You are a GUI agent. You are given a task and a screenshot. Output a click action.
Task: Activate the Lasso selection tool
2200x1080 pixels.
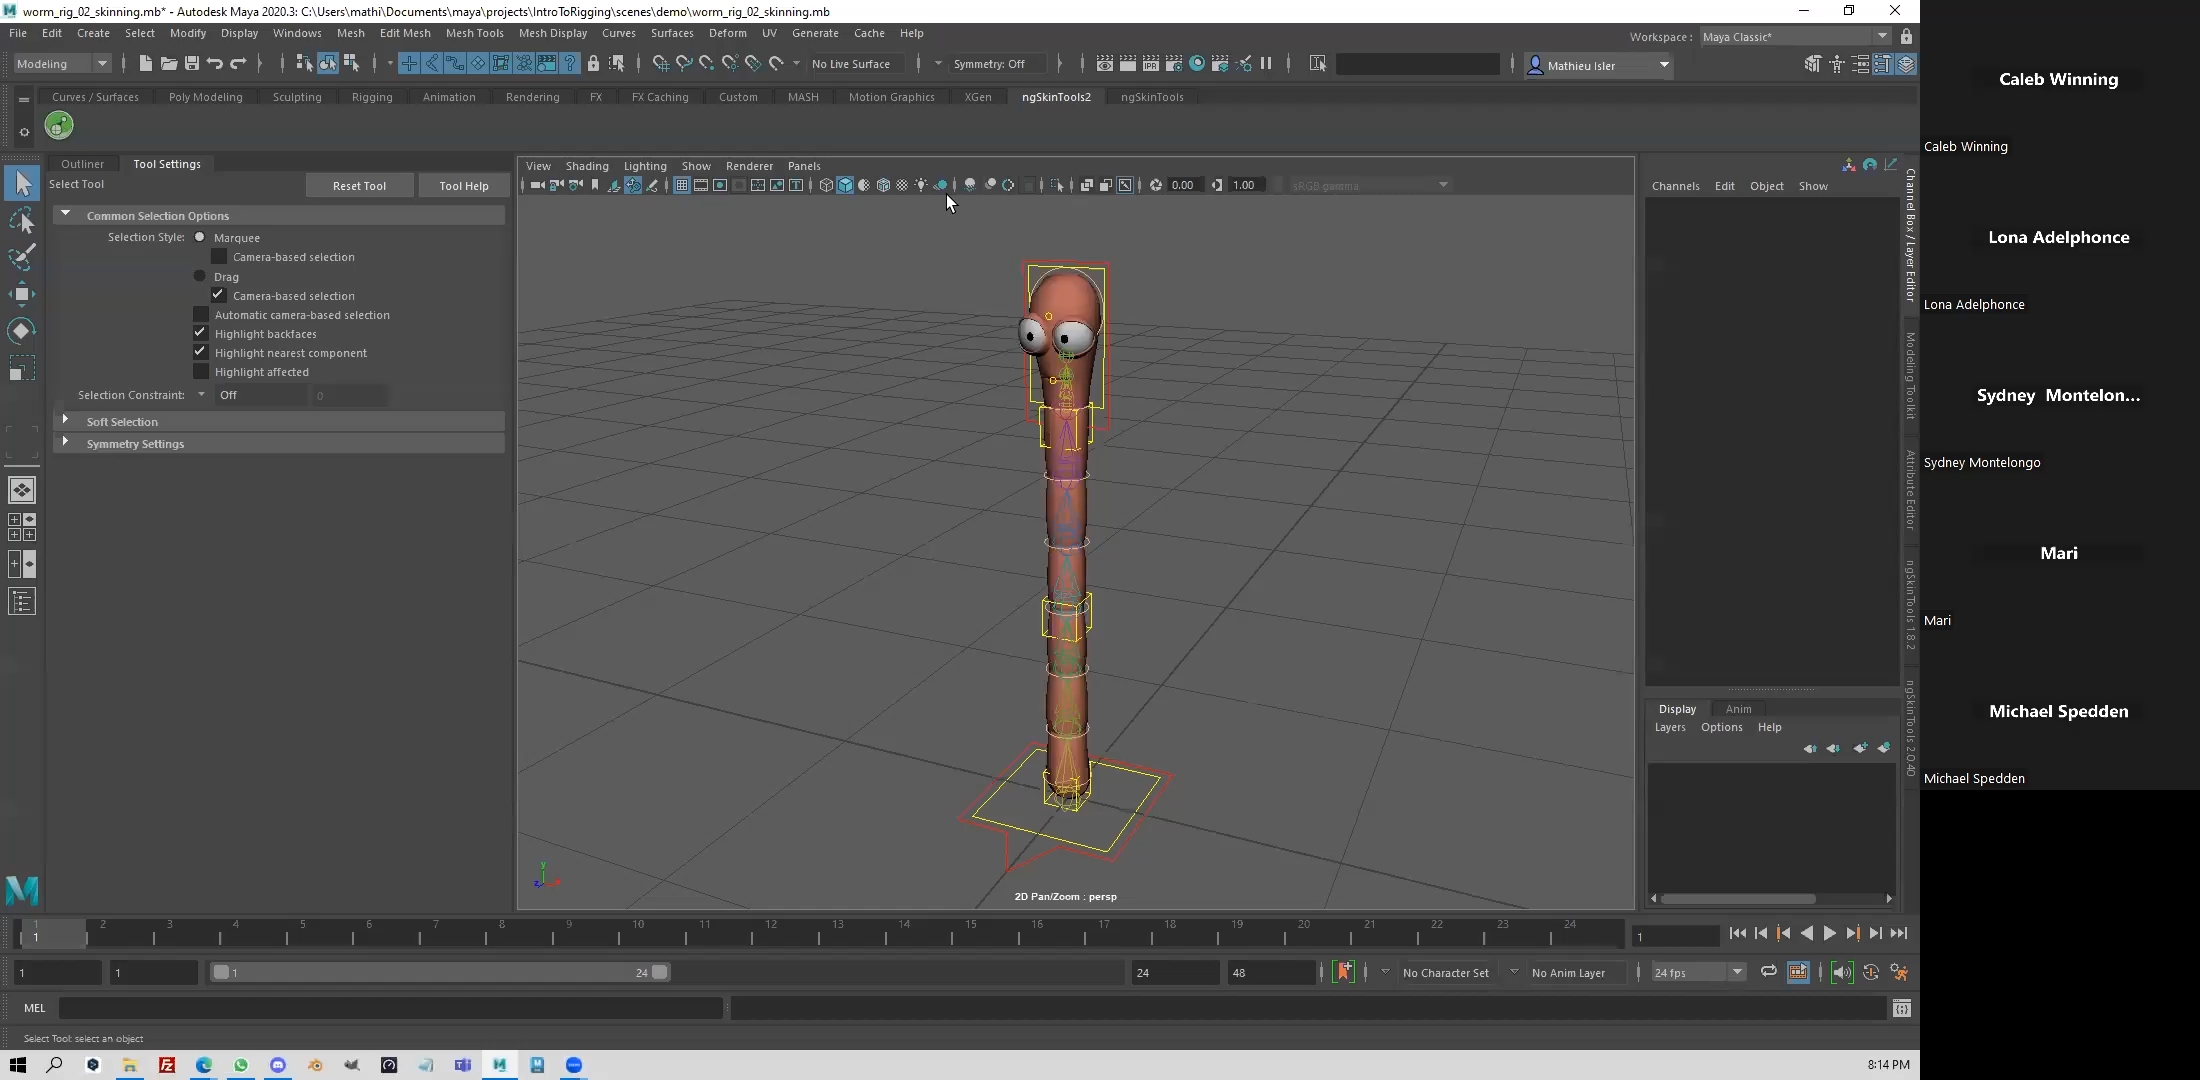click(22, 220)
